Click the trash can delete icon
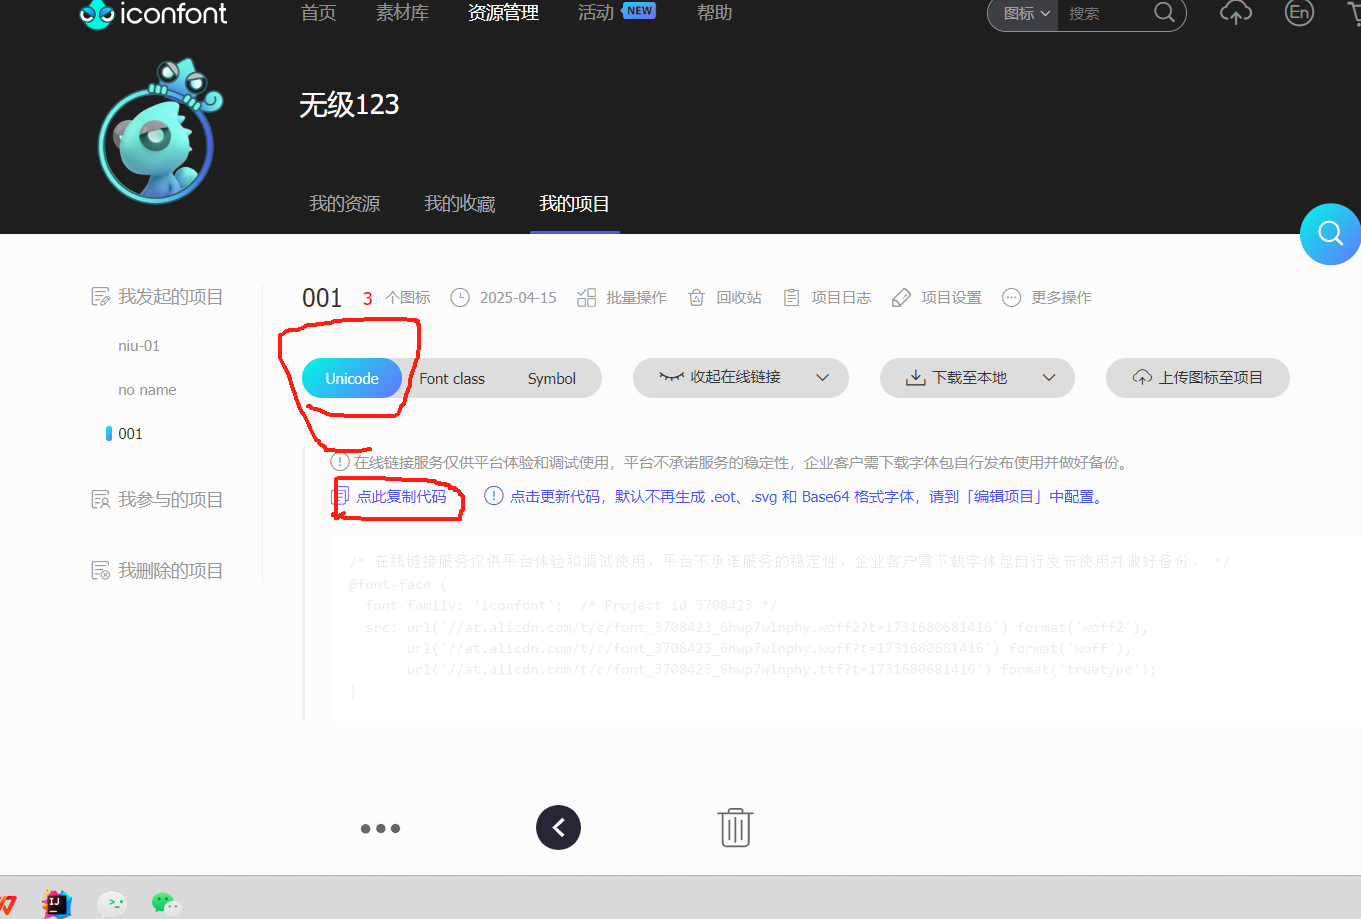 coord(735,828)
